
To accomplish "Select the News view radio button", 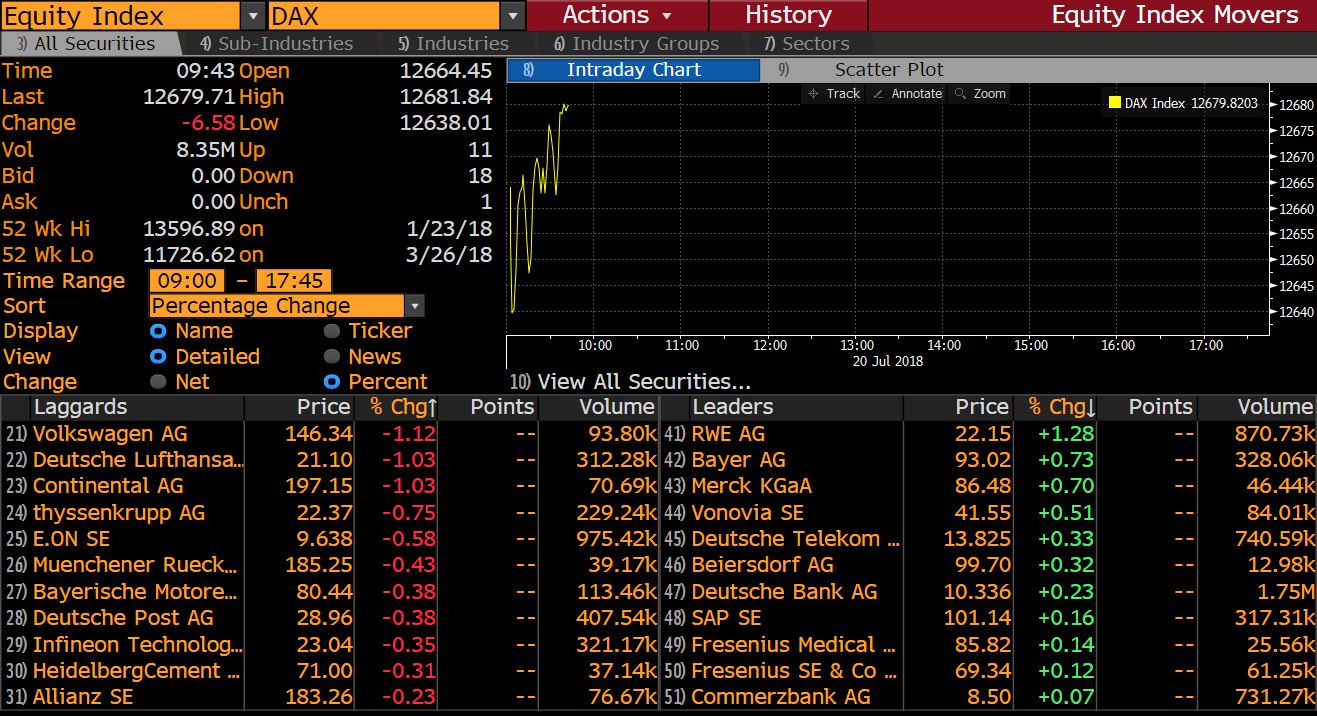I will pyautogui.click(x=331, y=357).
